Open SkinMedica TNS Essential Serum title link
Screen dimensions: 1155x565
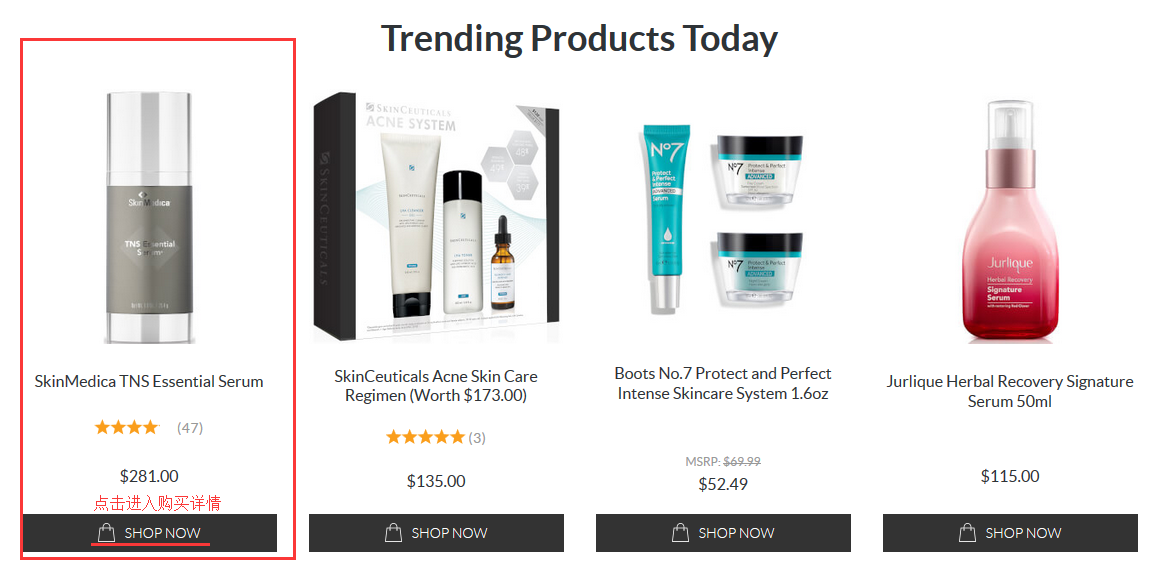(149, 382)
